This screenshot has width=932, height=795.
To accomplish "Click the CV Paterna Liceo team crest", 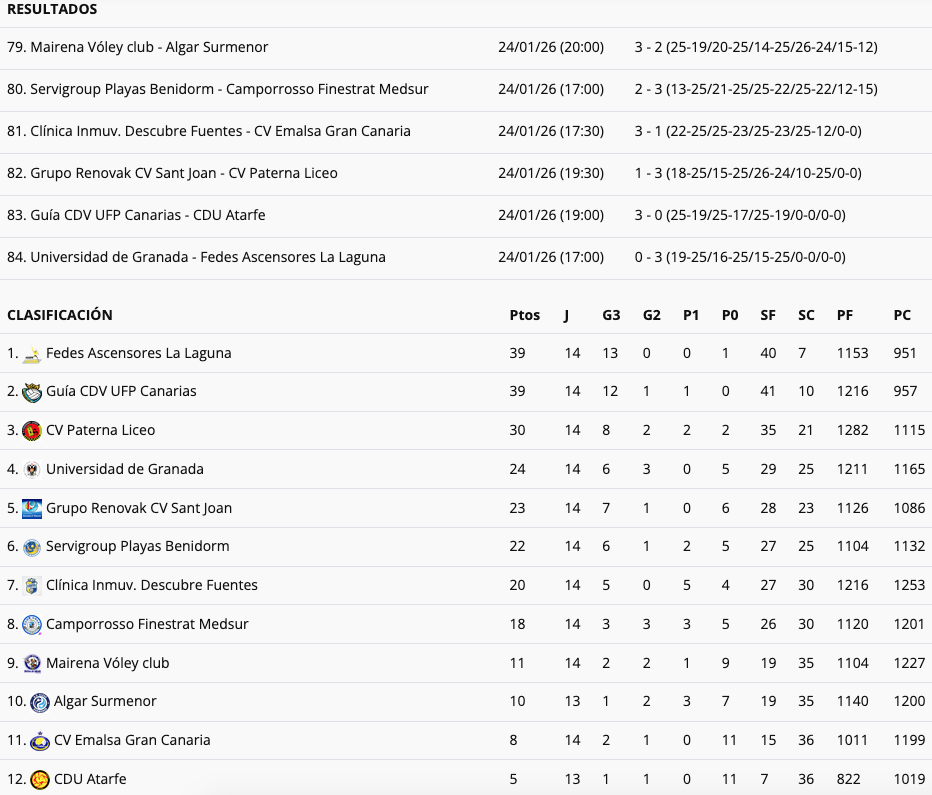I will pyautogui.click(x=32, y=431).
